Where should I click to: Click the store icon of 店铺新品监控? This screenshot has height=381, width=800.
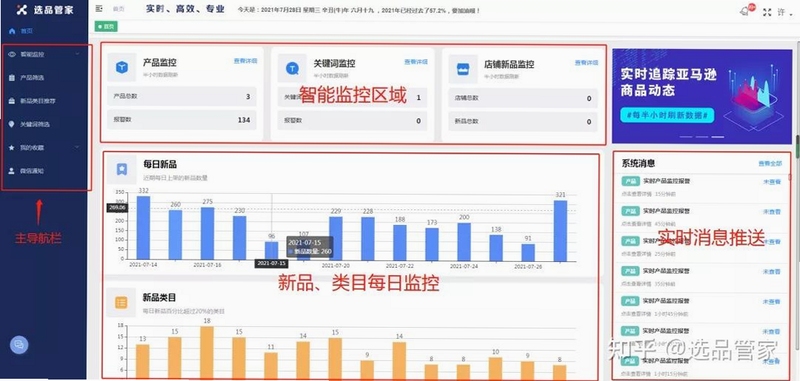[463, 69]
